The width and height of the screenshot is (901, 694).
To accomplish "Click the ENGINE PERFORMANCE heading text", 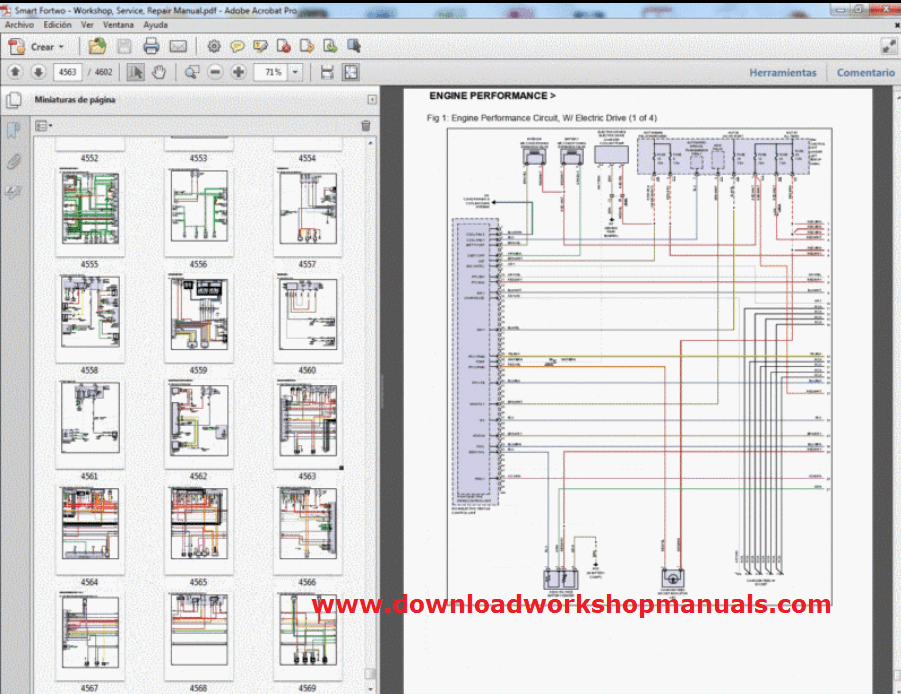I will point(492,96).
